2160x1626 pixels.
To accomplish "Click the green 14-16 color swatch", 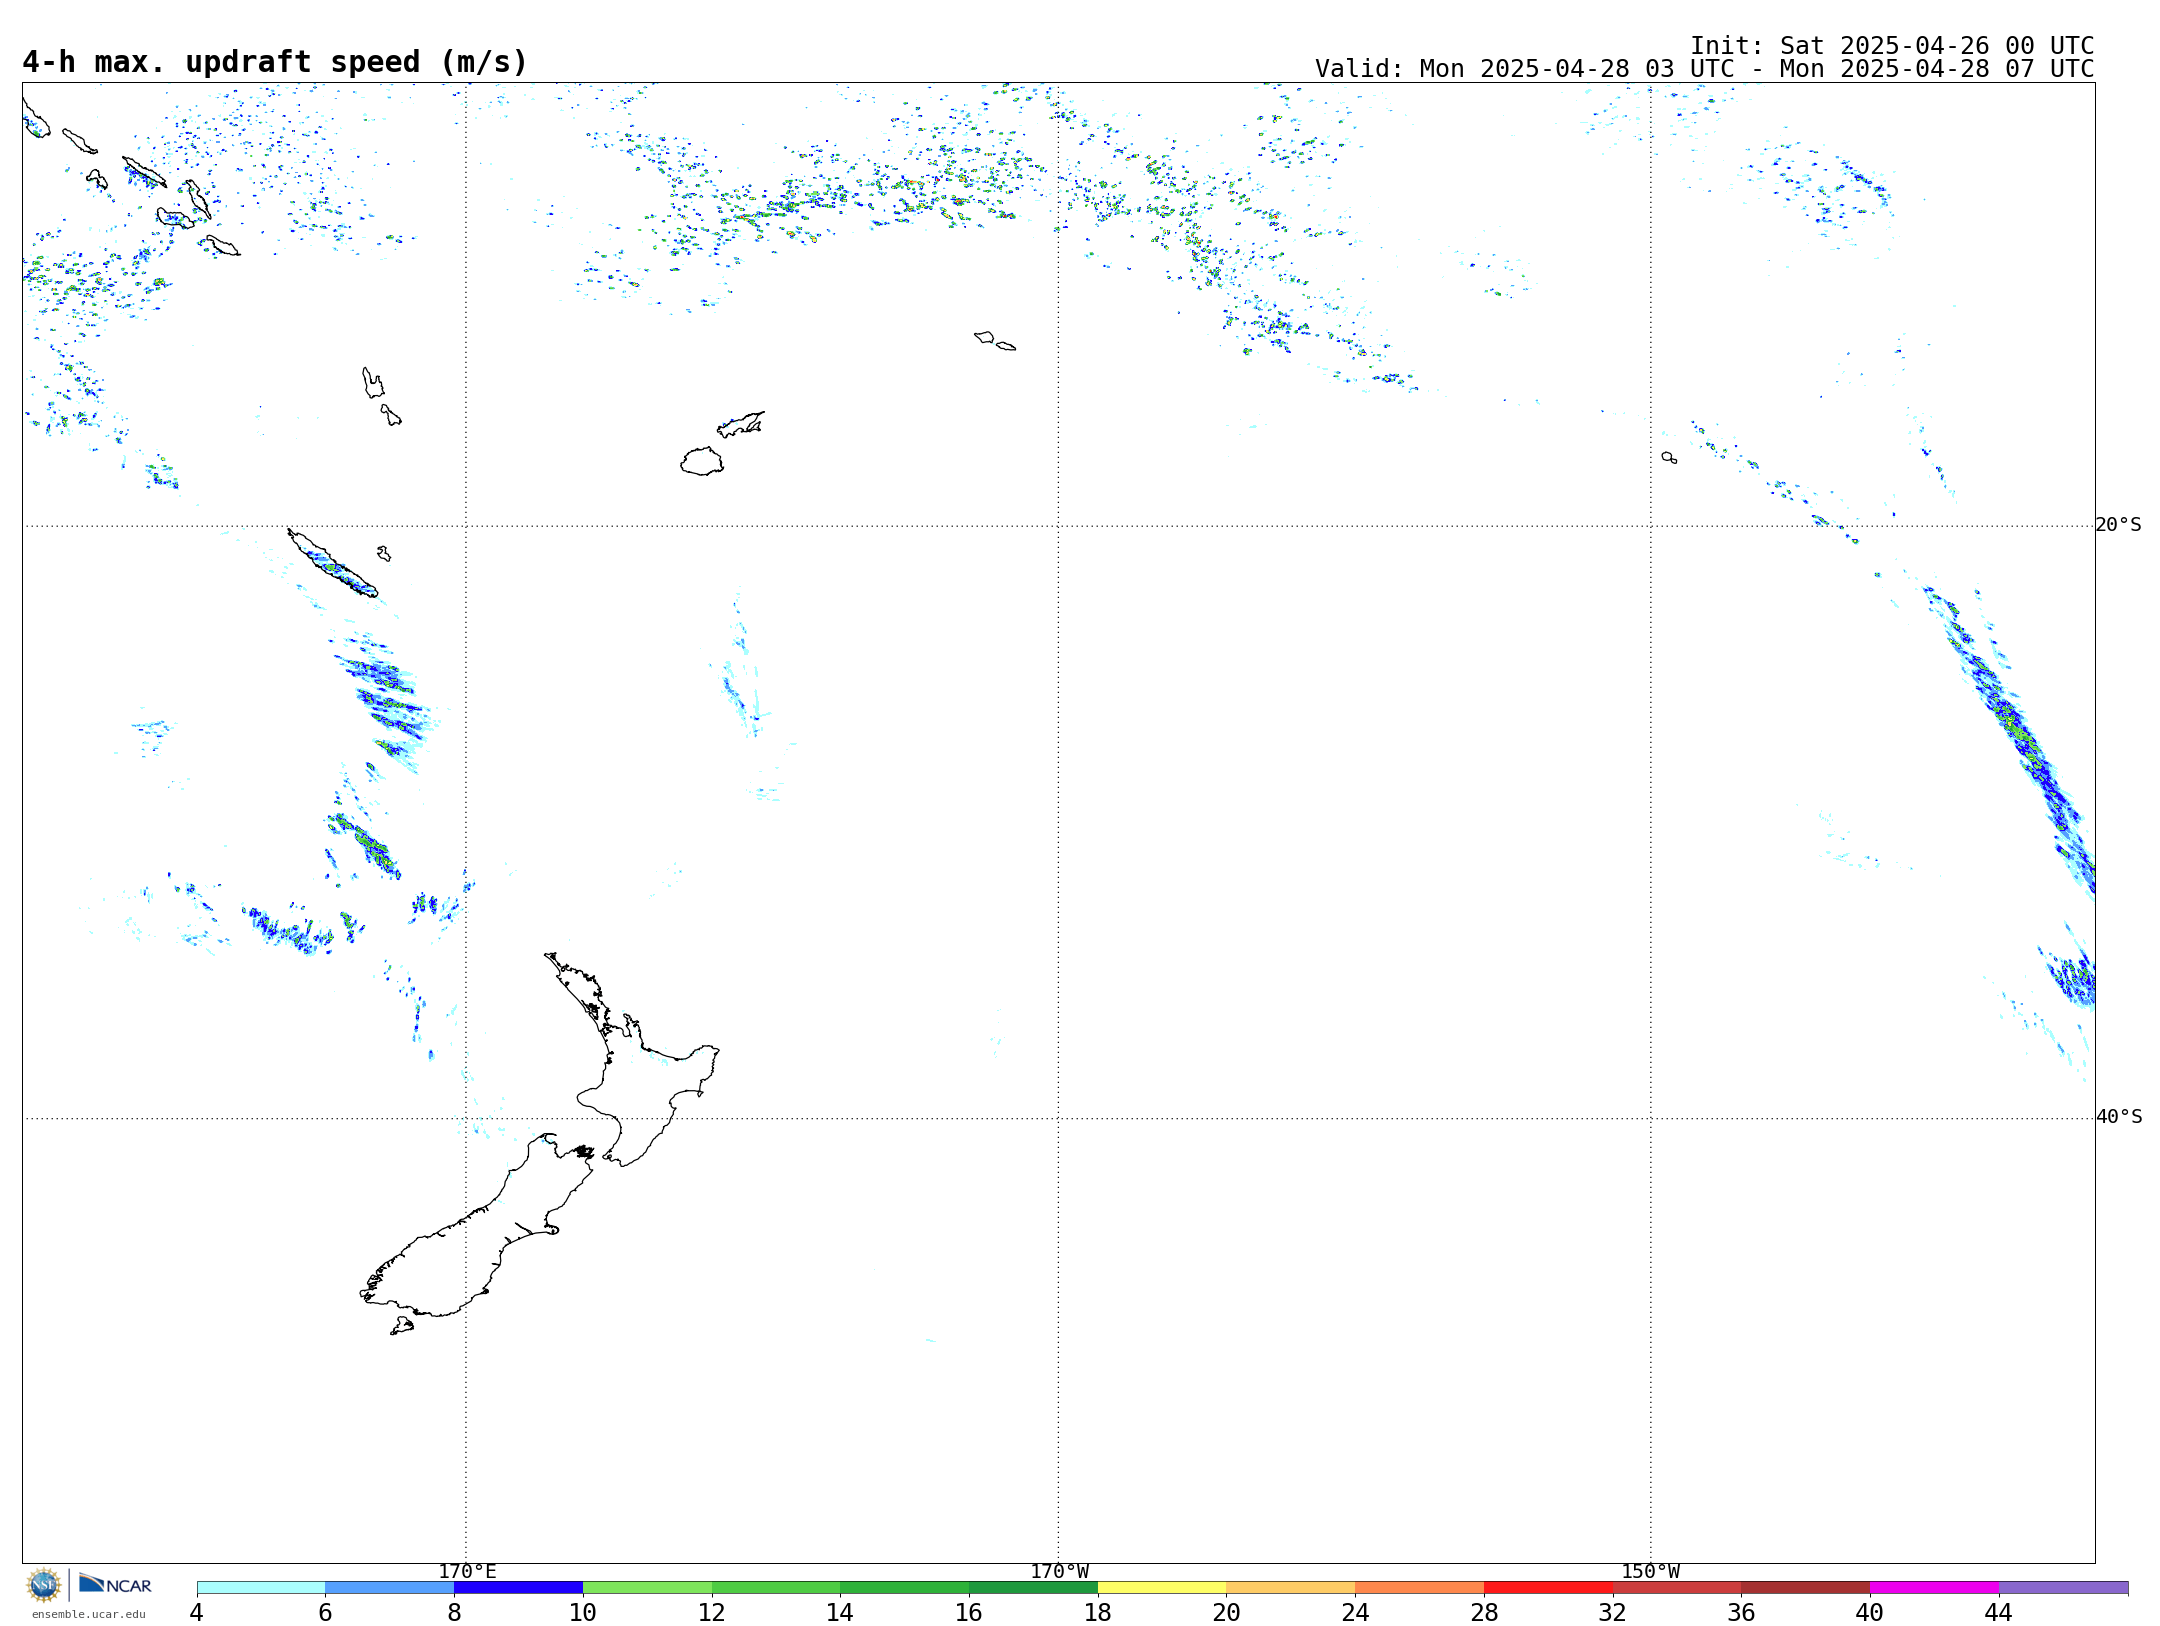I will pos(905,1588).
